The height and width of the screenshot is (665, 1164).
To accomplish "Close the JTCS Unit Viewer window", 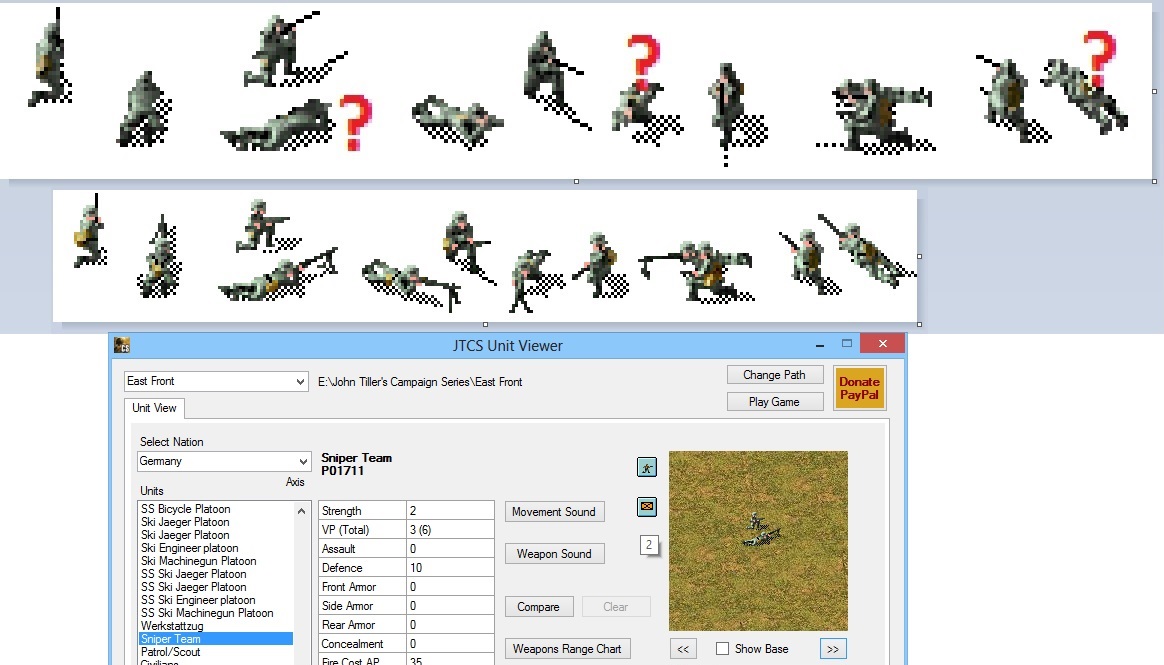I will tap(883, 343).
